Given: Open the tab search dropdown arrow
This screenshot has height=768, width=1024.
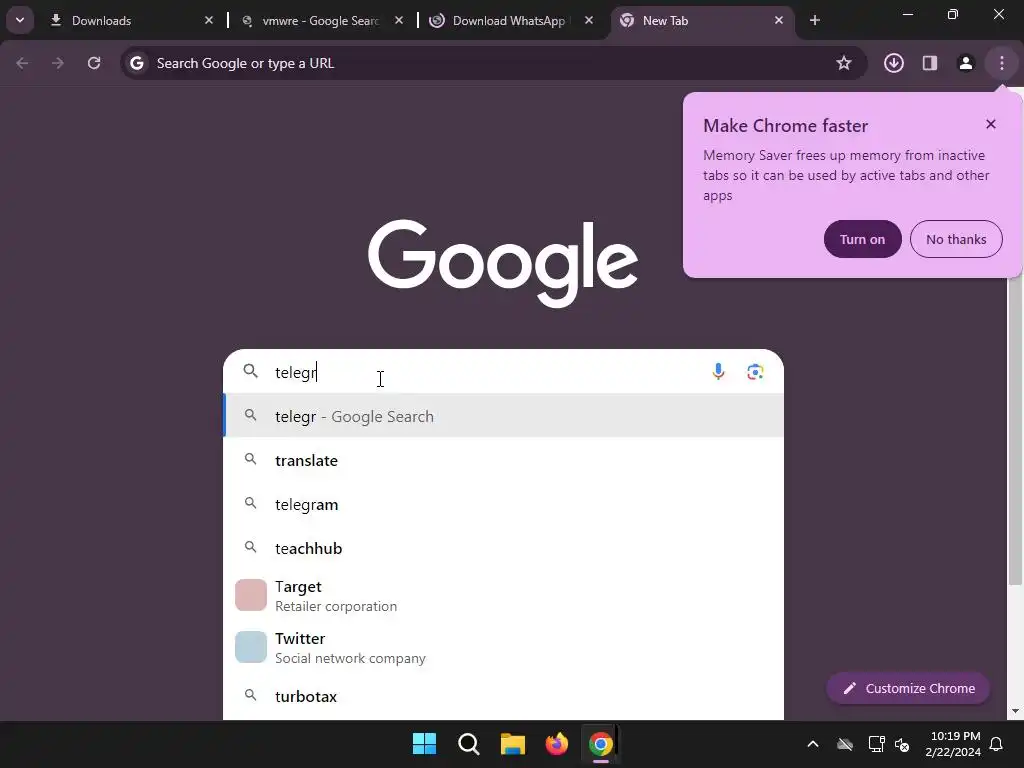Looking at the screenshot, I should pyautogui.click(x=20, y=20).
